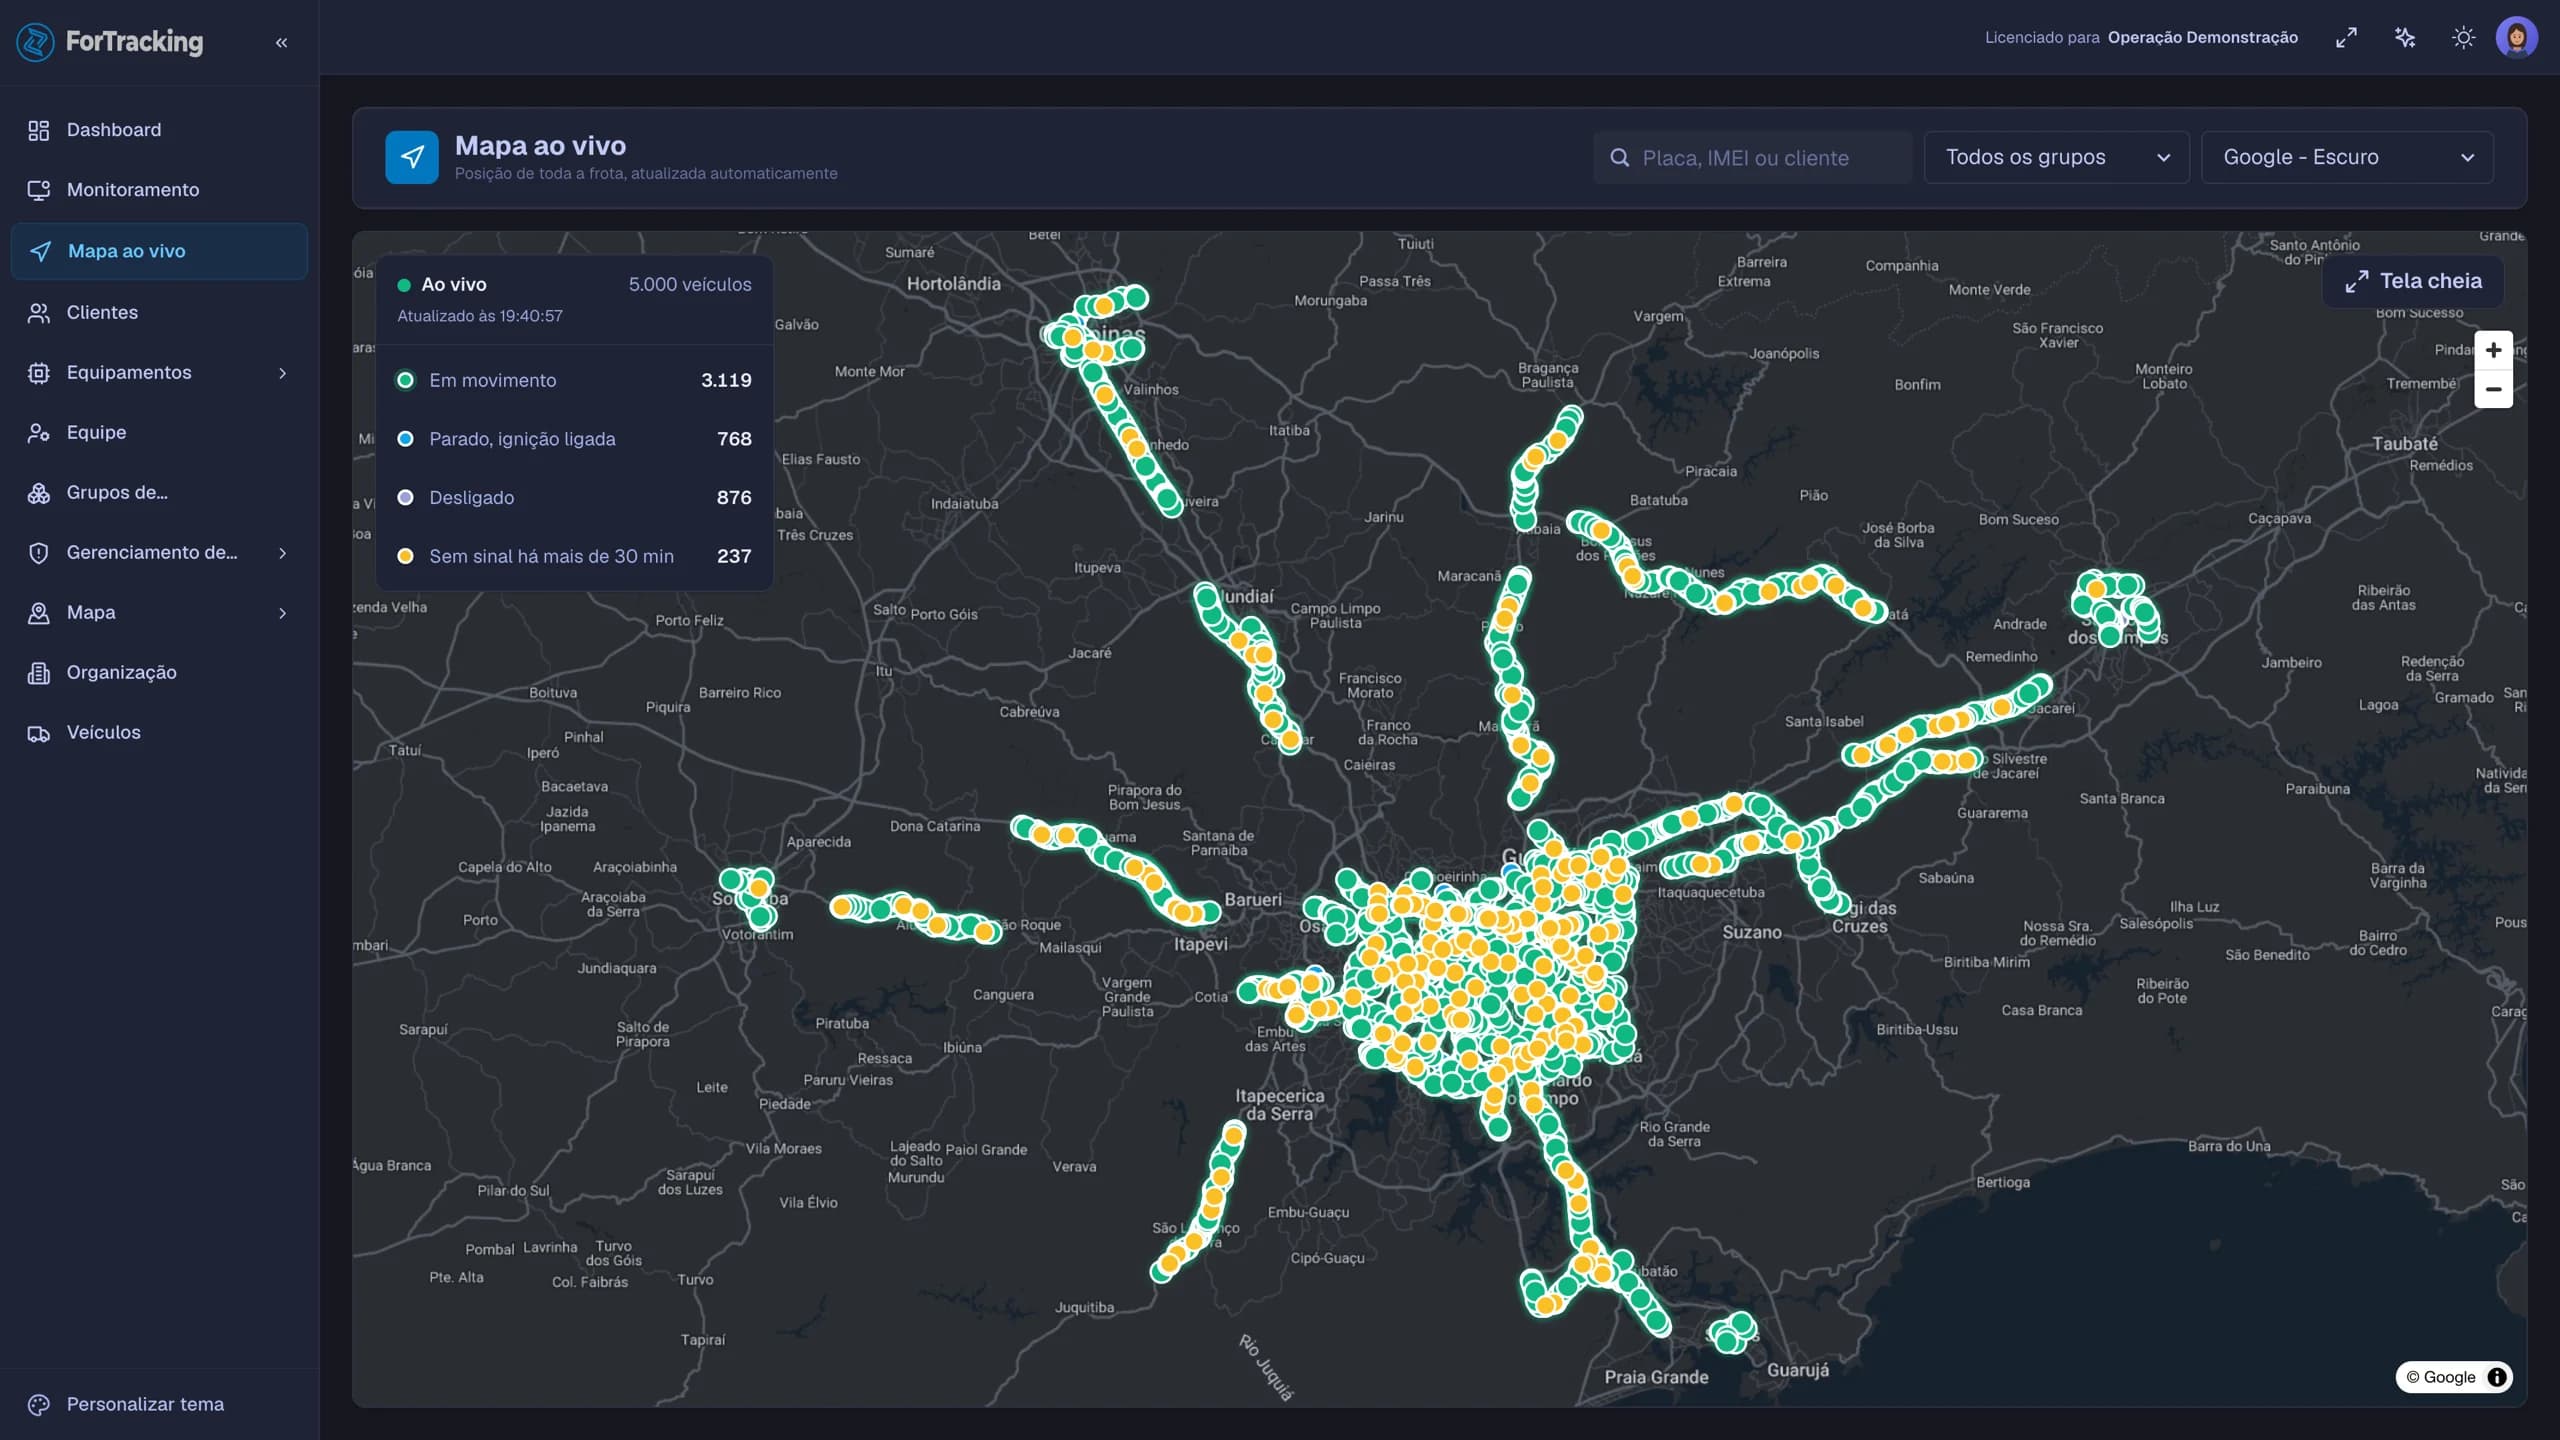Click the 5.000 veículos count text

pyautogui.click(x=690, y=284)
